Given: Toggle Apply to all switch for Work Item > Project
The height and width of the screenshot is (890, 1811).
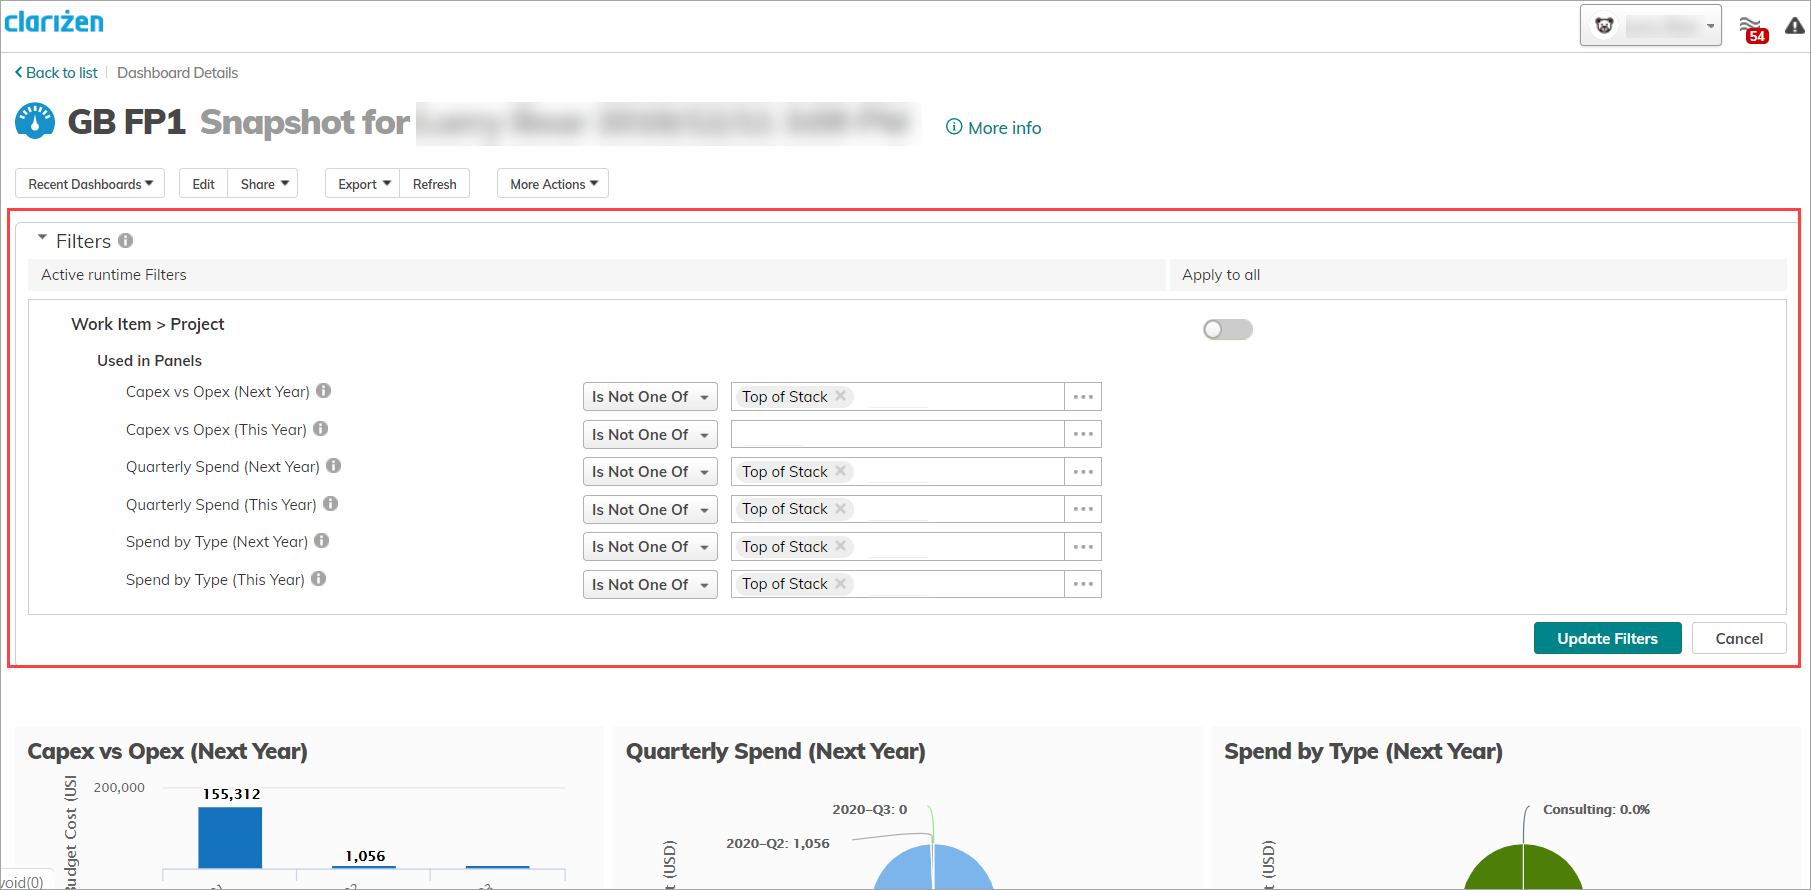Looking at the screenshot, I should 1228,330.
